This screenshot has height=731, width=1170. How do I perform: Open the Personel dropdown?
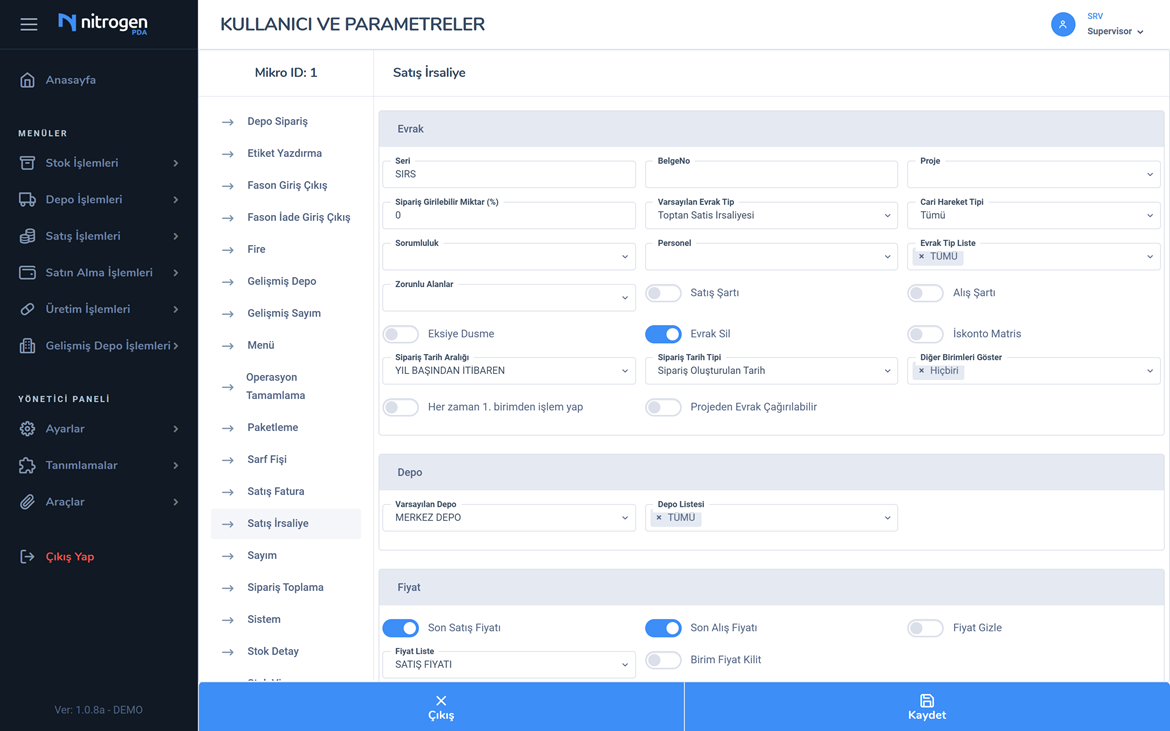coord(772,256)
